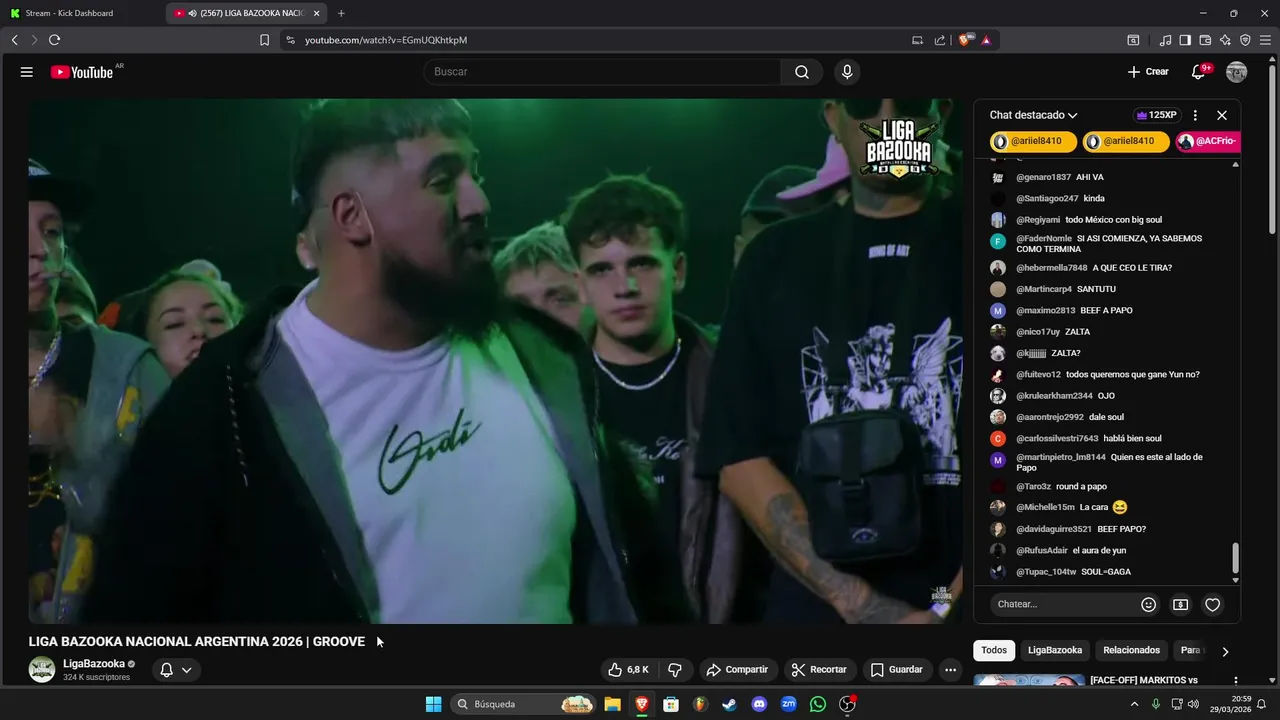Click the @ACFrio pinned chat chip

tap(1208, 141)
